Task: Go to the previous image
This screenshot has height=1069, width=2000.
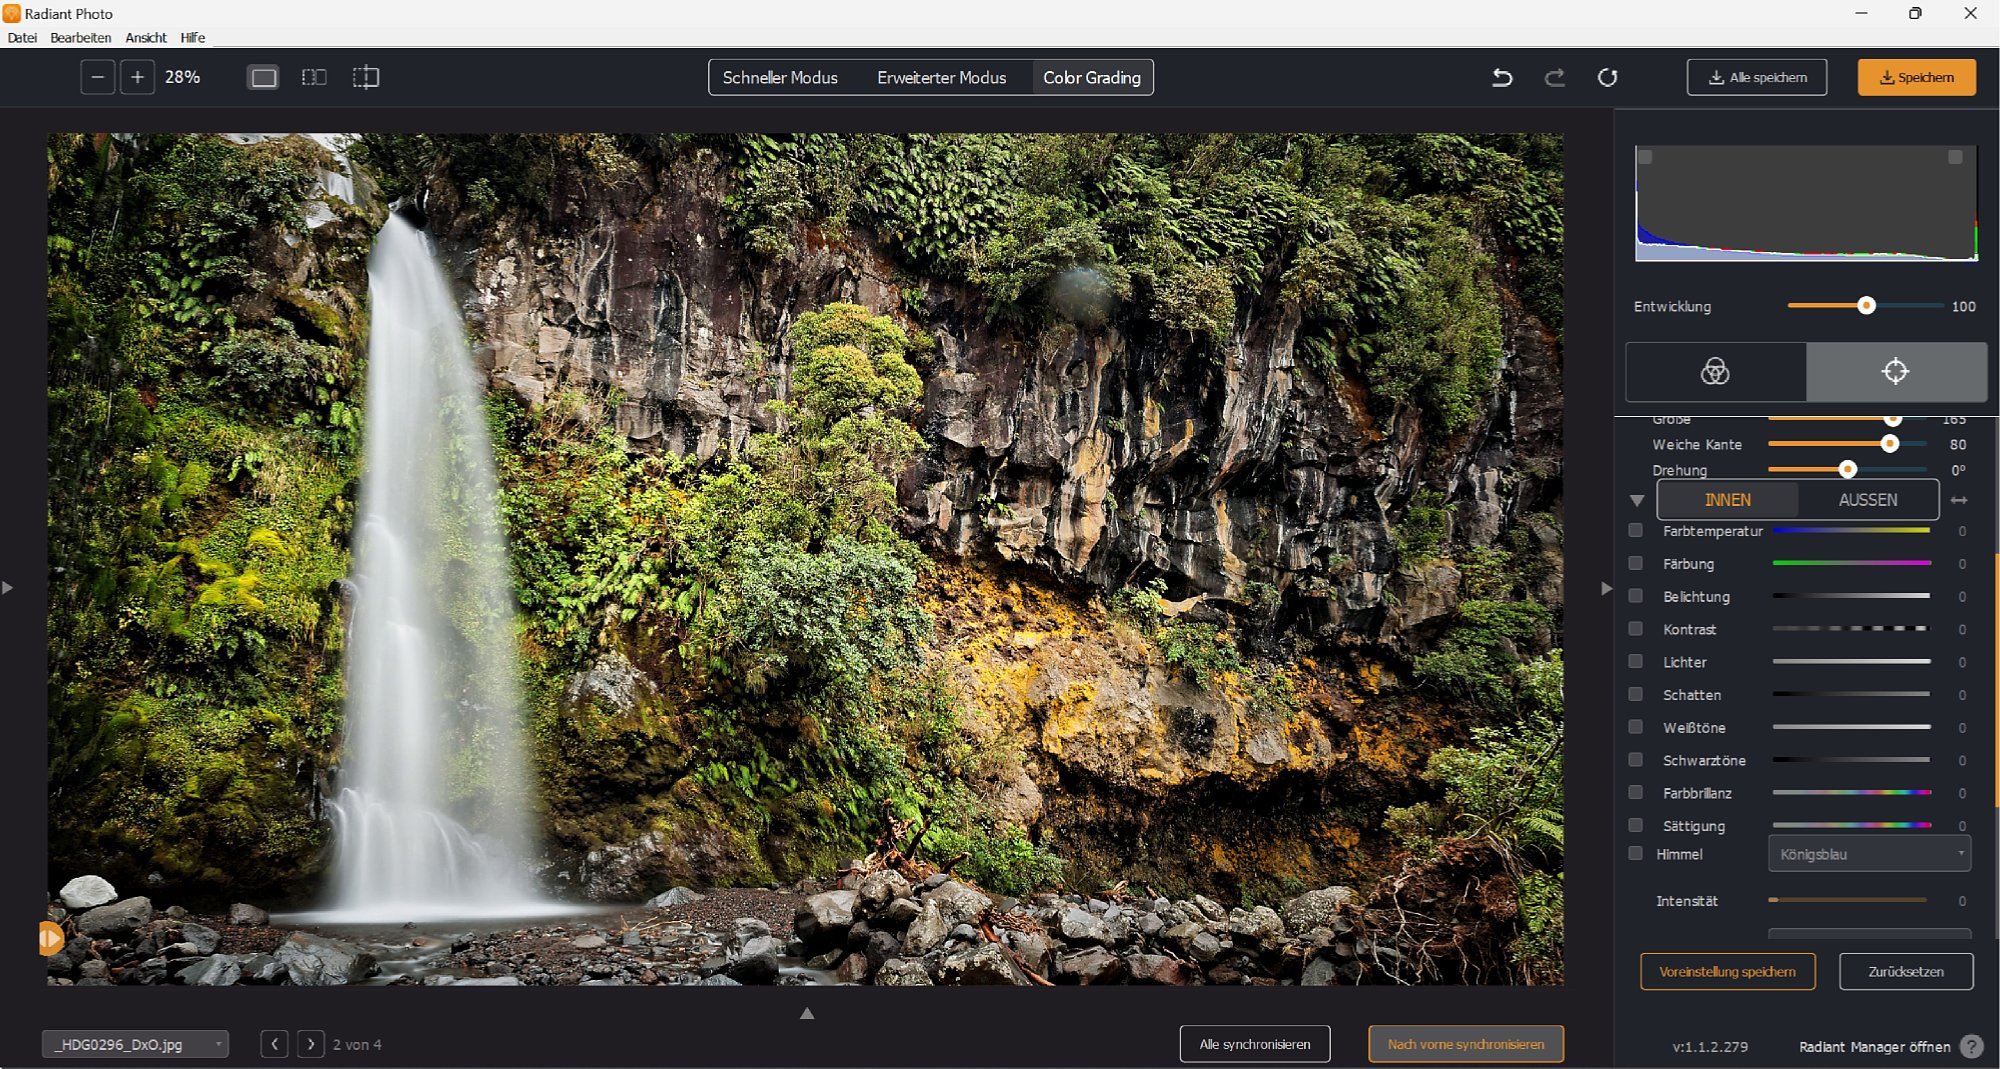Action: click(x=274, y=1044)
